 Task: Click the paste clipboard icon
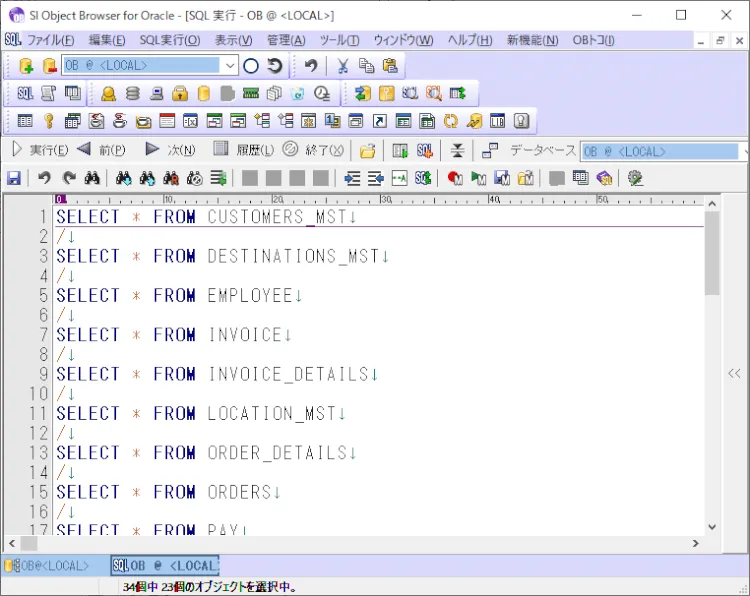click(x=390, y=66)
